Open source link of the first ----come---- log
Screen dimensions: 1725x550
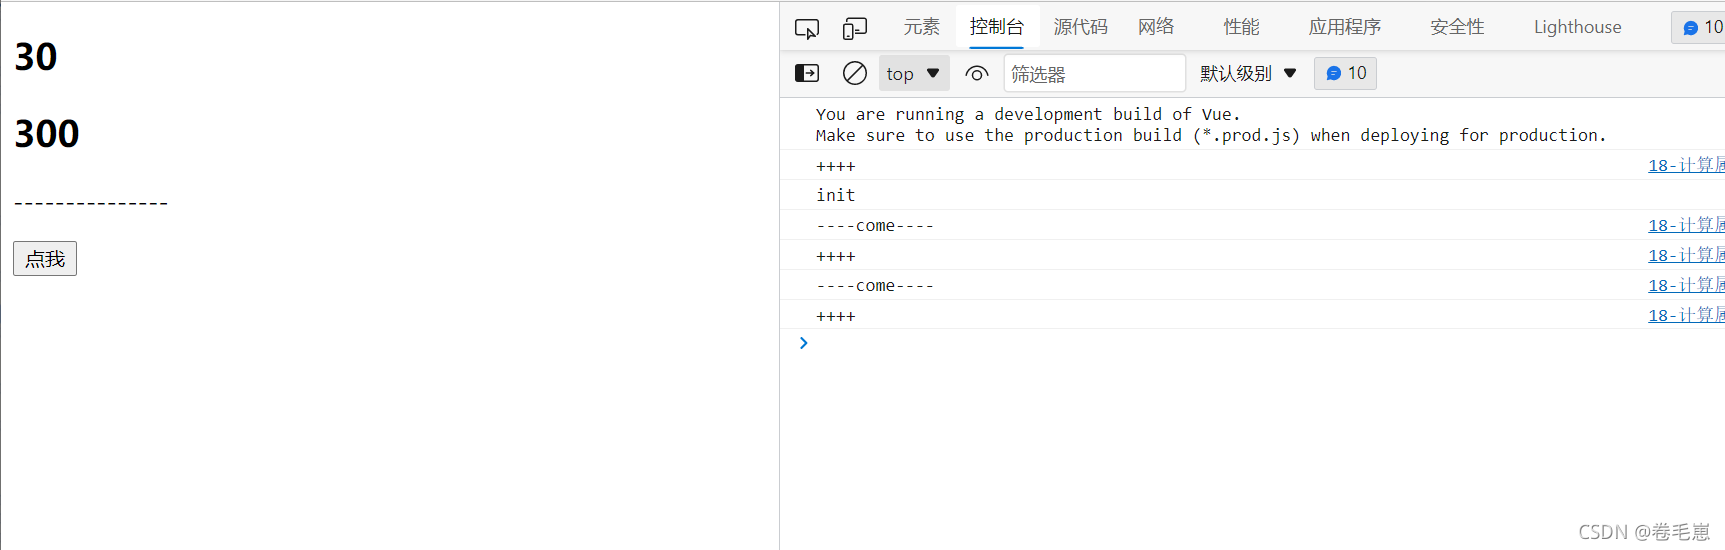click(1686, 225)
